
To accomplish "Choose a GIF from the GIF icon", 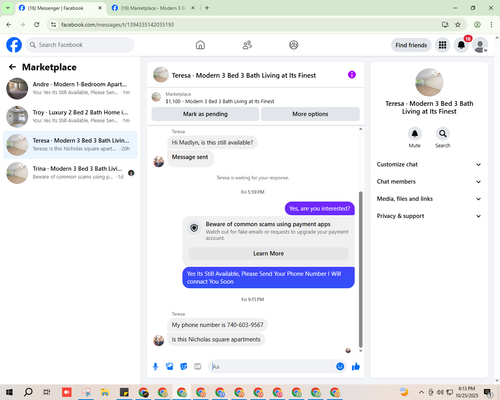I will [198, 367].
